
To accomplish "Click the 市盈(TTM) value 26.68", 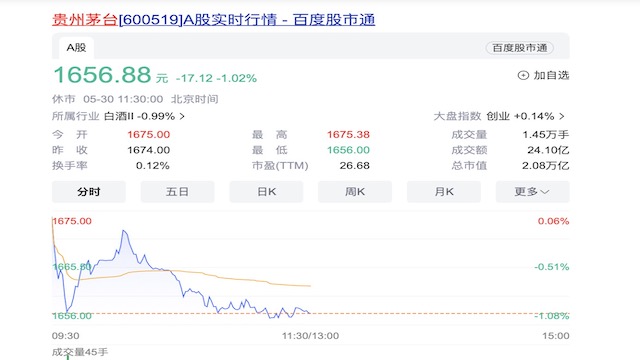I will [355, 166].
